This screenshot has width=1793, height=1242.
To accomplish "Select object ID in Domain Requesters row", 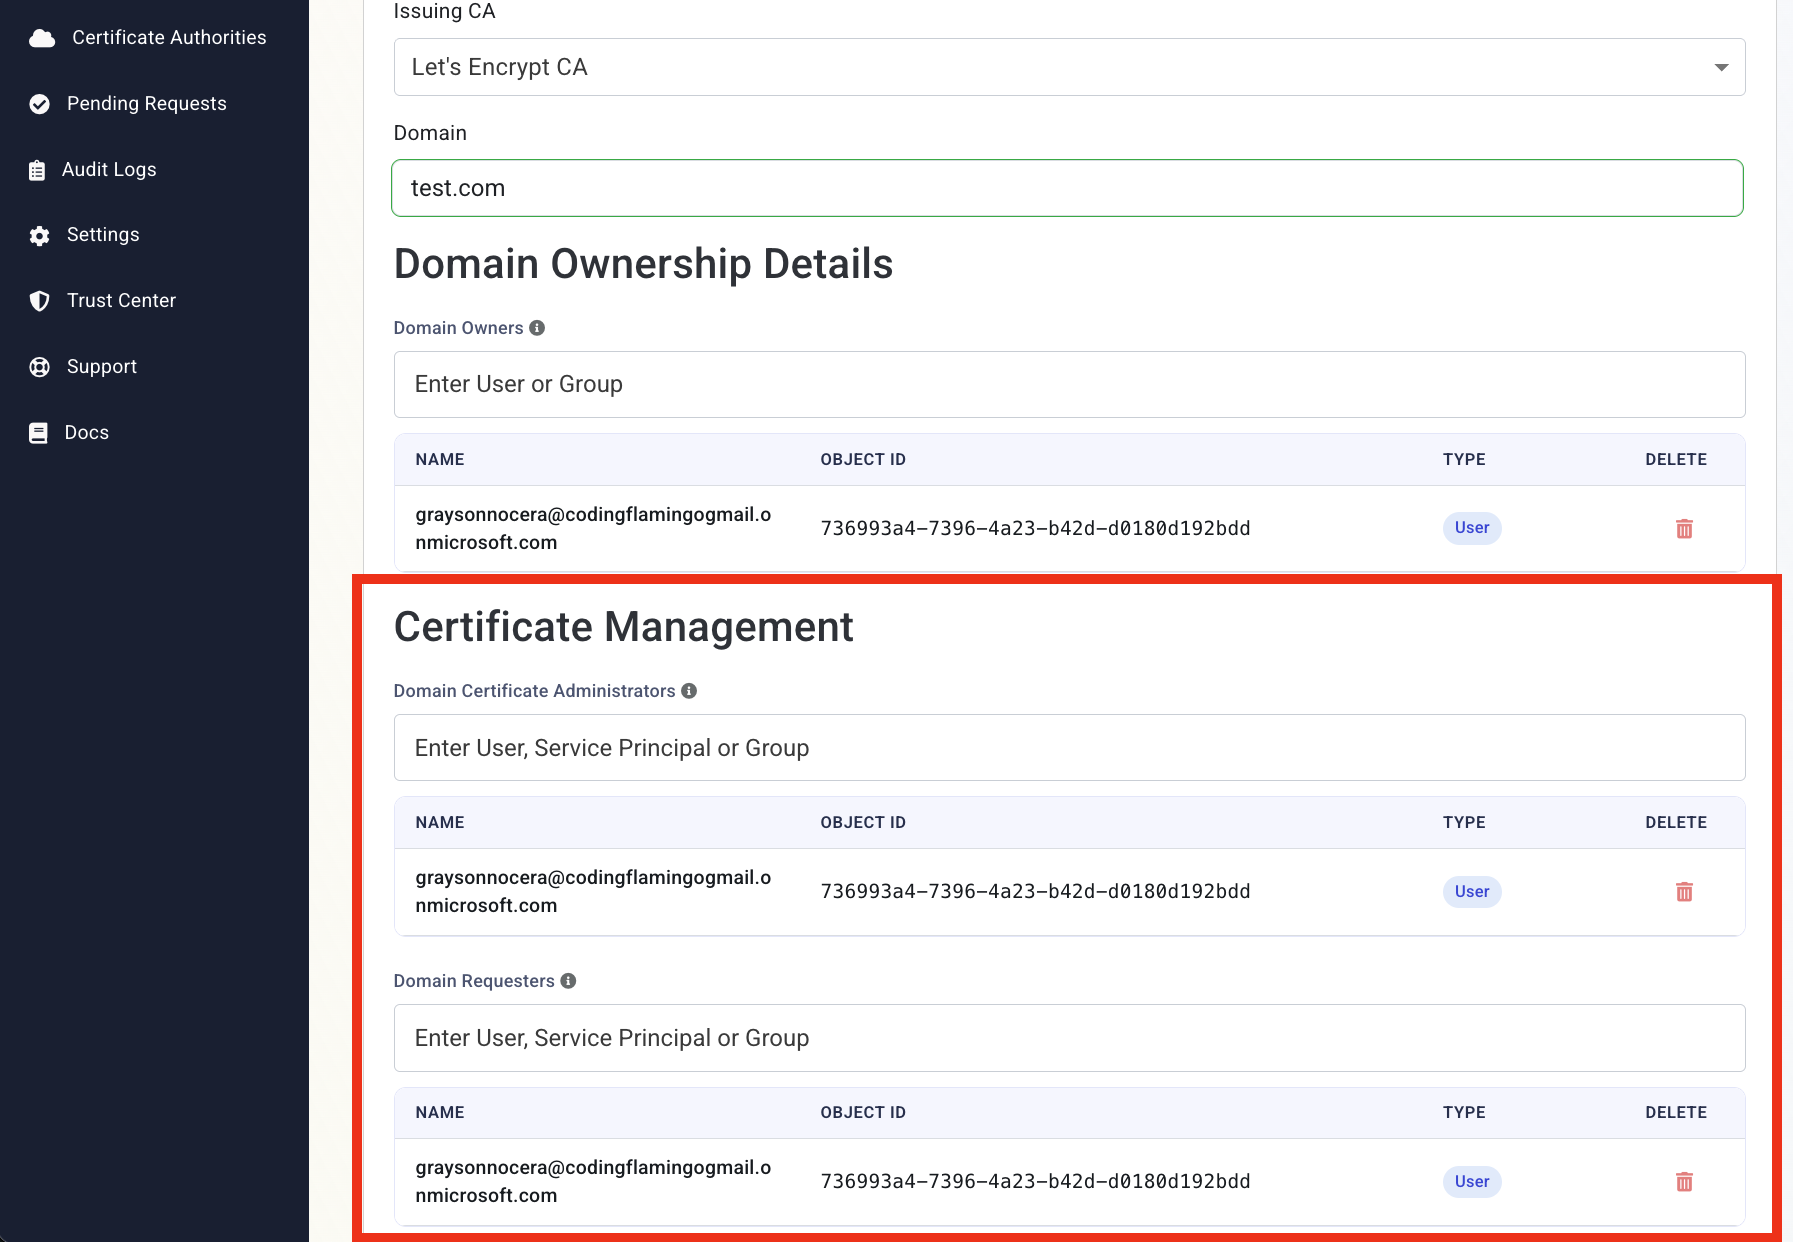I will pos(1035,1181).
